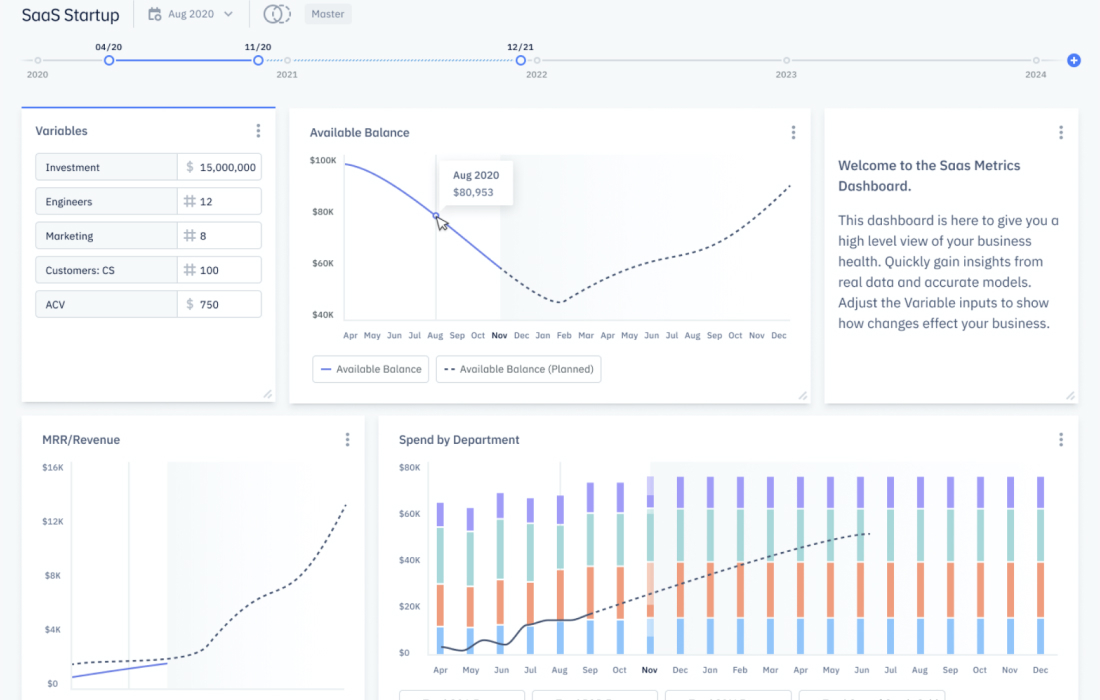Select the 12/21 timeline marker
Screen dimensions: 1100x700
(x=521, y=60)
